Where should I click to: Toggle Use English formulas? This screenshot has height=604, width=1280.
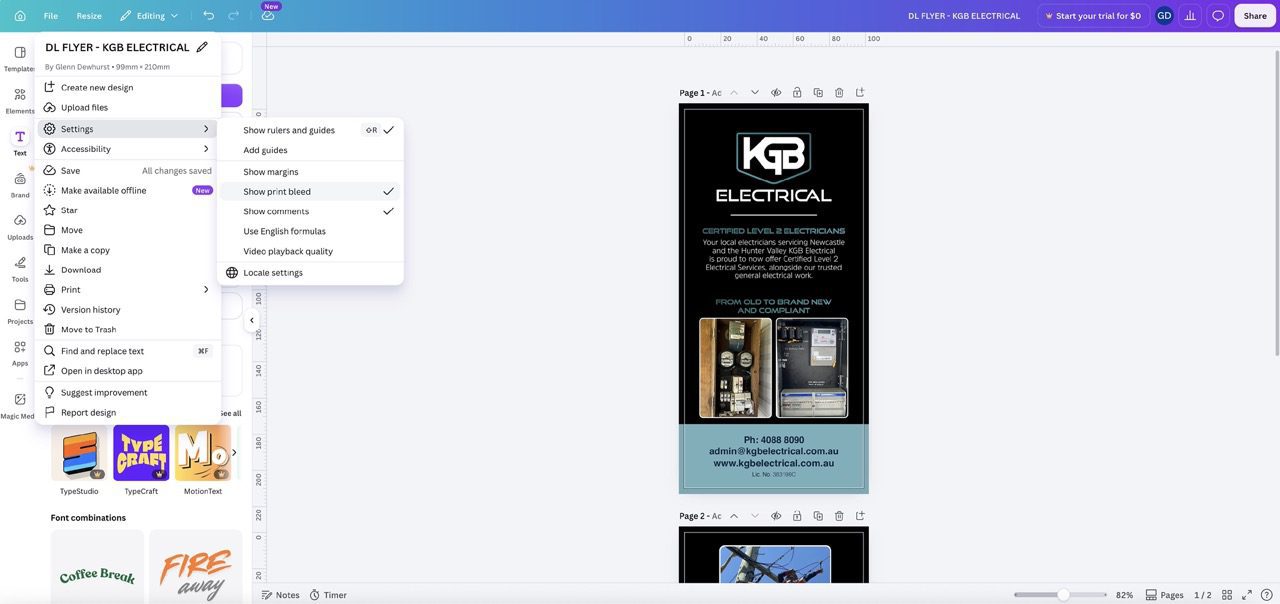click(310, 231)
